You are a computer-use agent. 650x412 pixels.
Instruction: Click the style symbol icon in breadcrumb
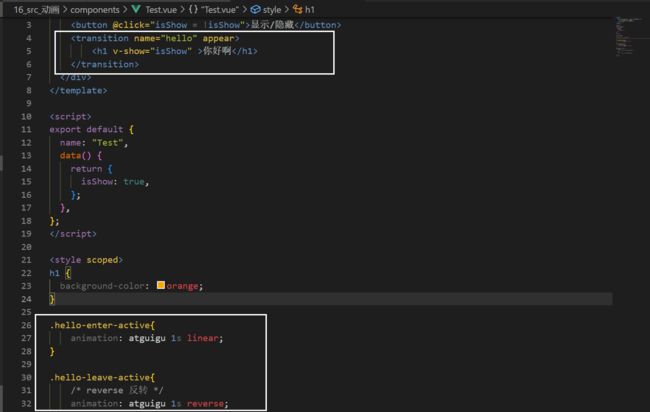(255, 9)
